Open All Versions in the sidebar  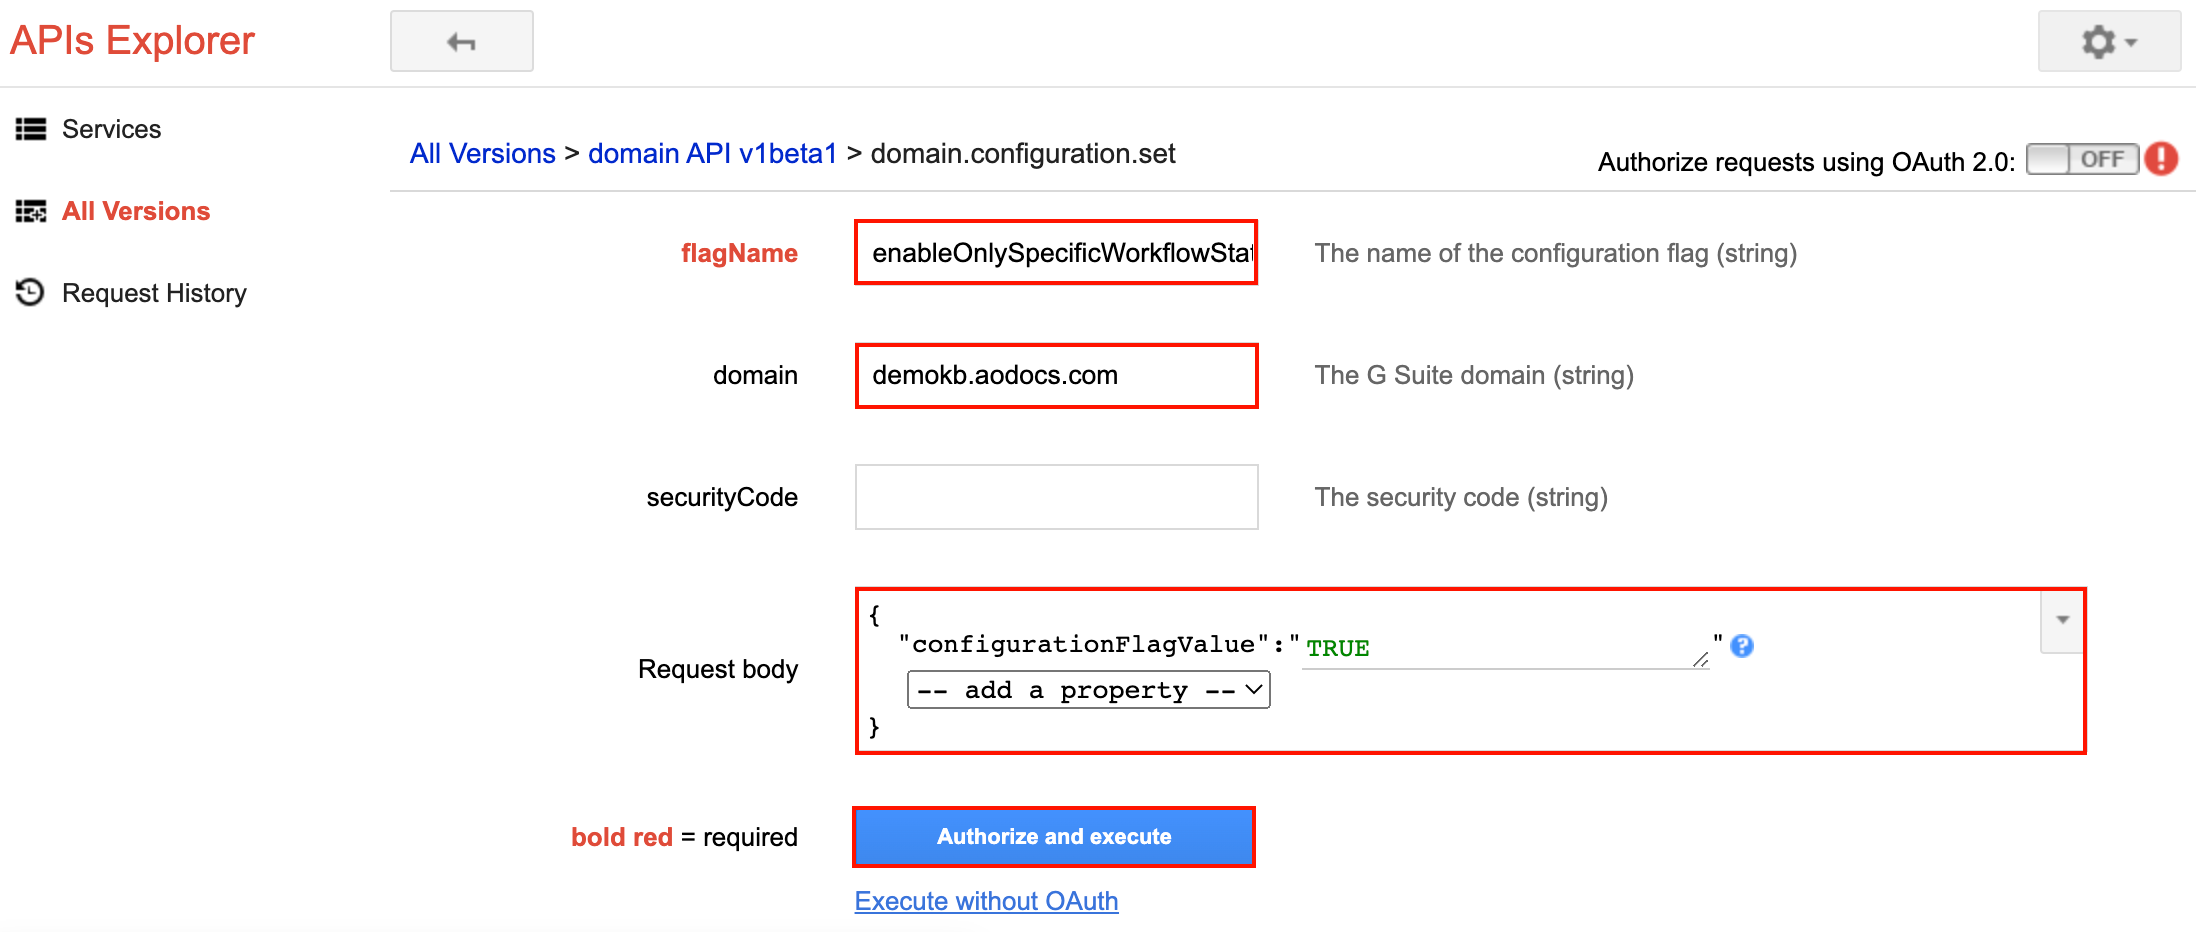[x=136, y=211]
